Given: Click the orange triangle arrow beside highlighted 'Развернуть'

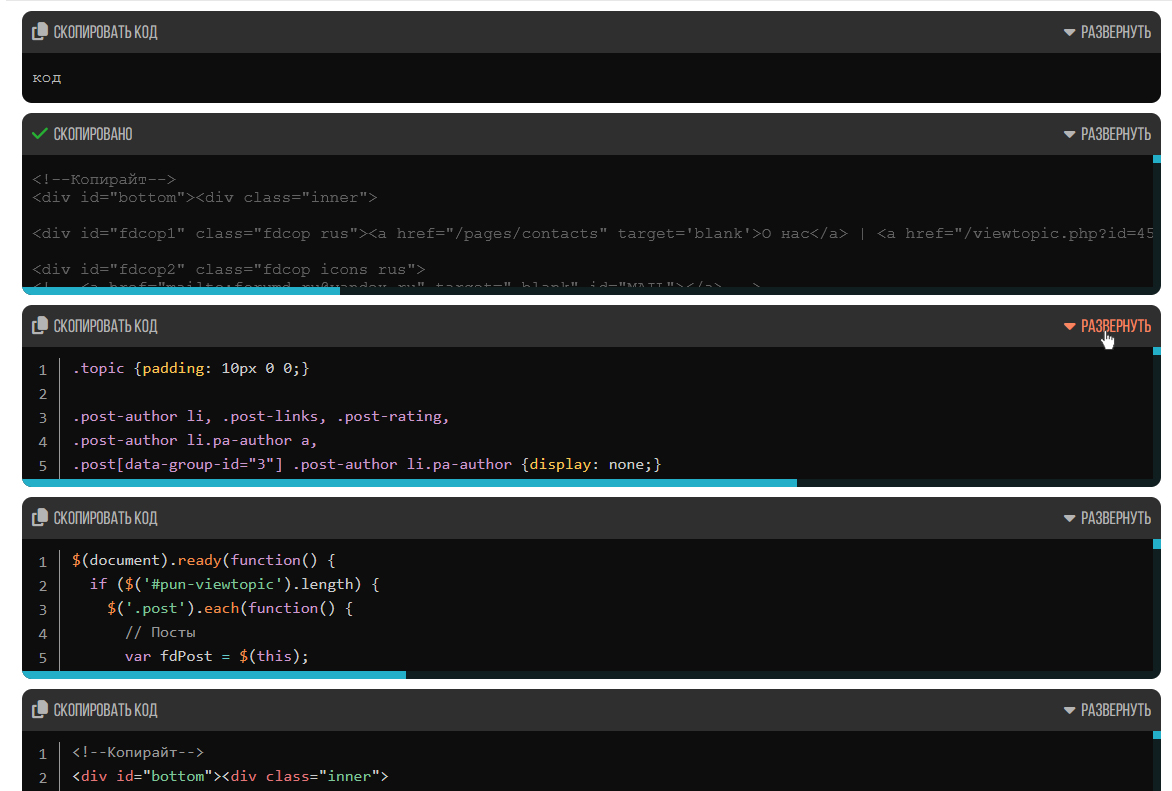Looking at the screenshot, I should point(1069,326).
